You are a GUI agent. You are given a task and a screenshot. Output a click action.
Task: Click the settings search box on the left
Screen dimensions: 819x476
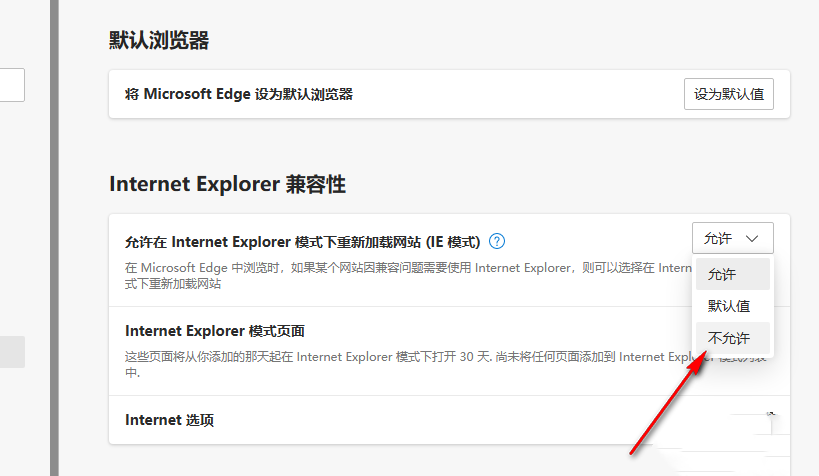coord(12,85)
